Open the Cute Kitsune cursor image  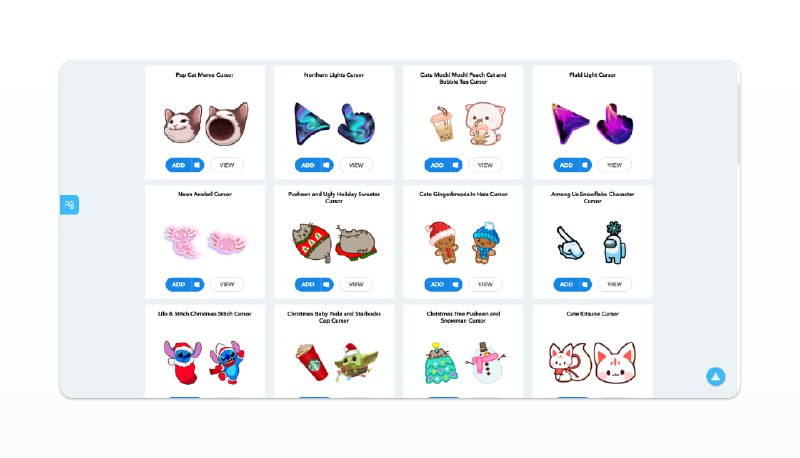coord(592,362)
